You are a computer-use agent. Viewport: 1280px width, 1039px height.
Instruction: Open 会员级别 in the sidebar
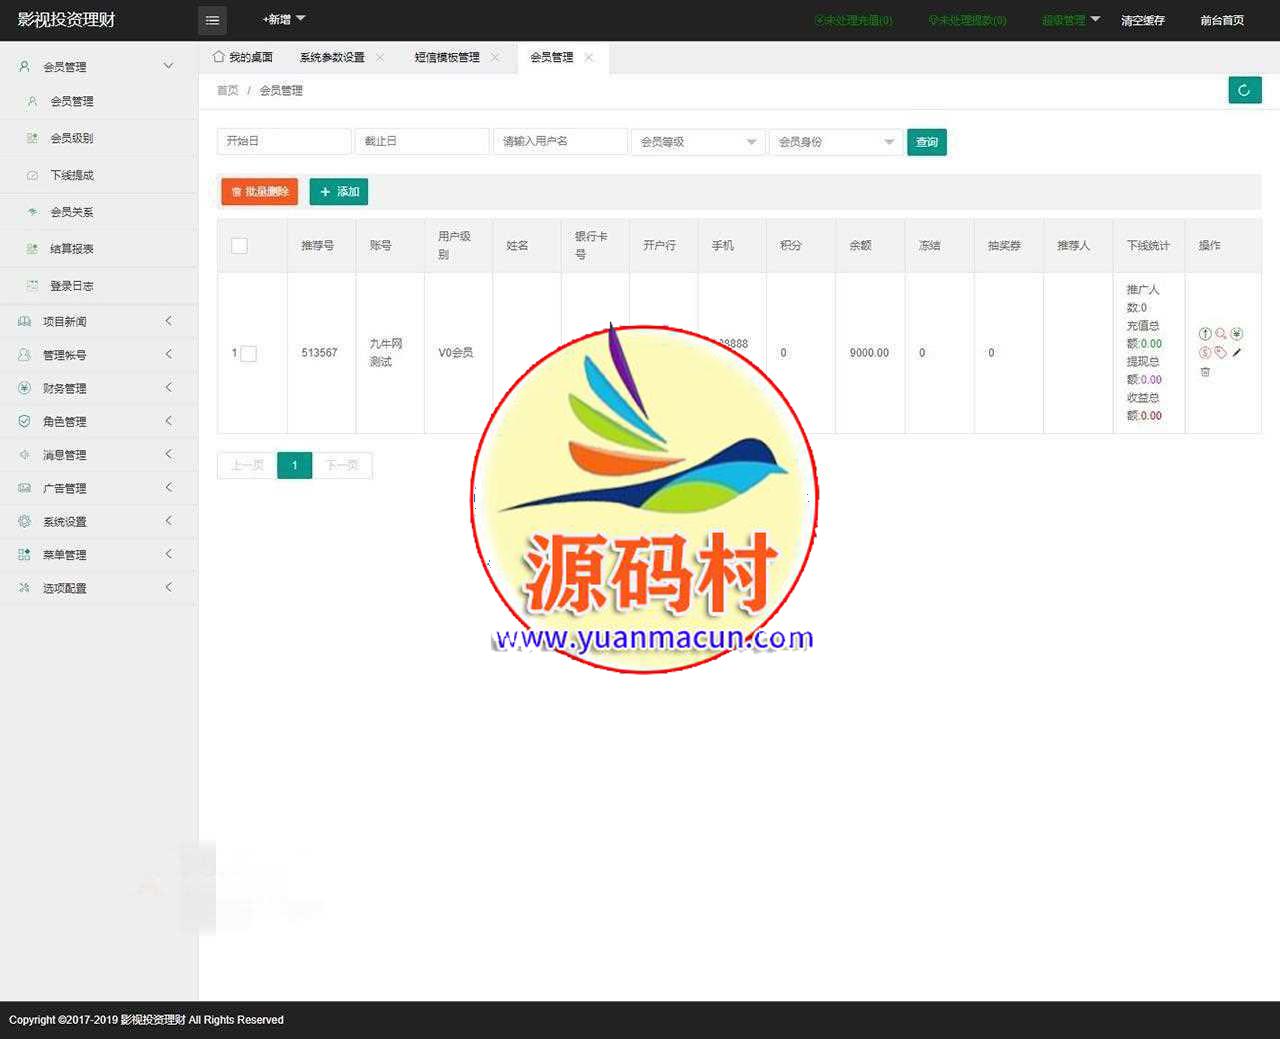[x=72, y=138]
